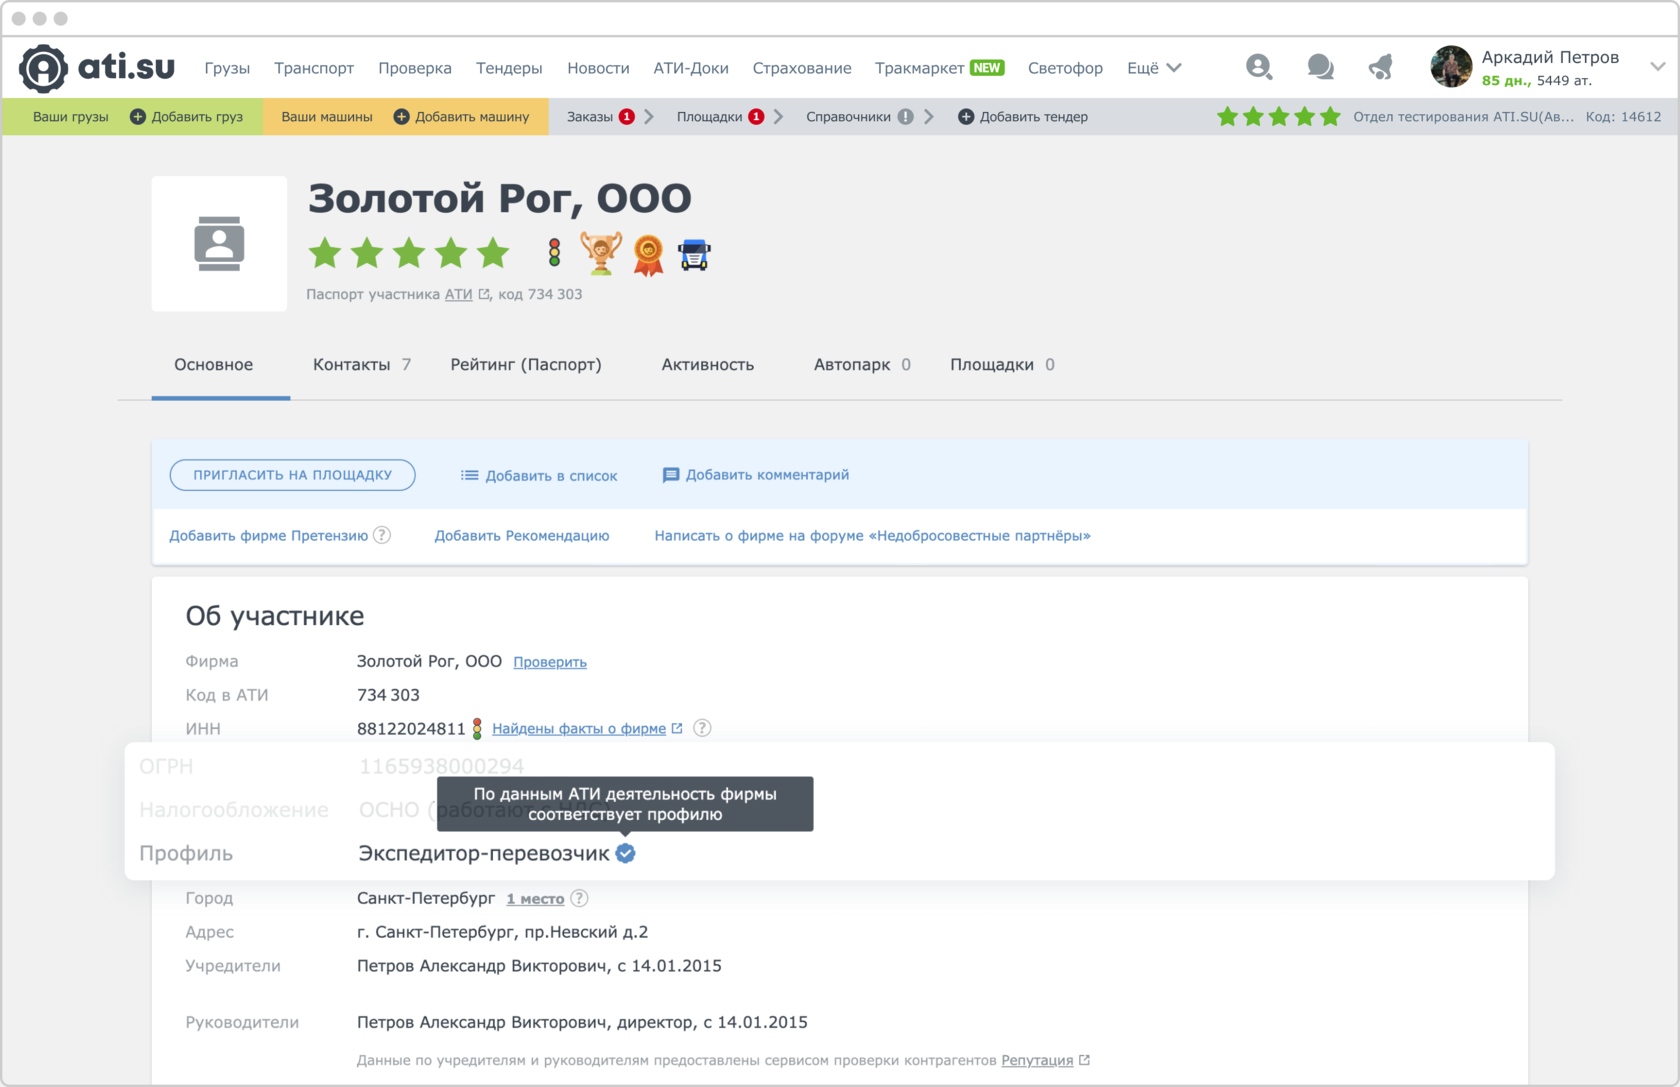Click Добавить комментарий

[x=756, y=475]
